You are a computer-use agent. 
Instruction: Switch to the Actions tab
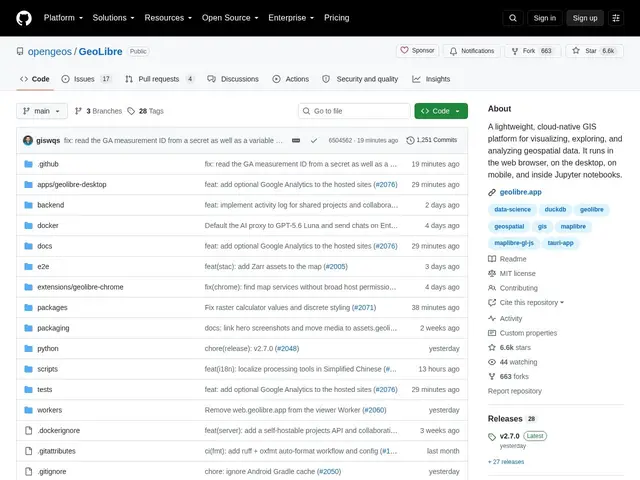[x=291, y=79]
